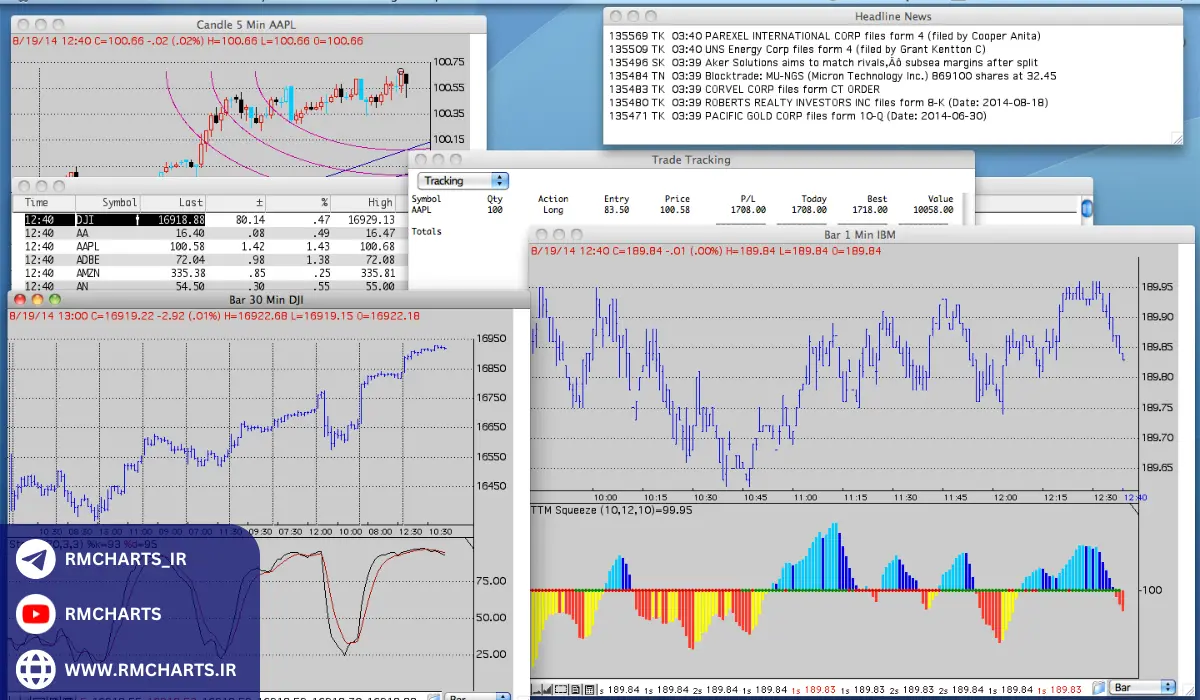Image resolution: width=1200 pixels, height=700 pixels.
Task: Click the Last column header in quote list
Action: tap(190, 203)
